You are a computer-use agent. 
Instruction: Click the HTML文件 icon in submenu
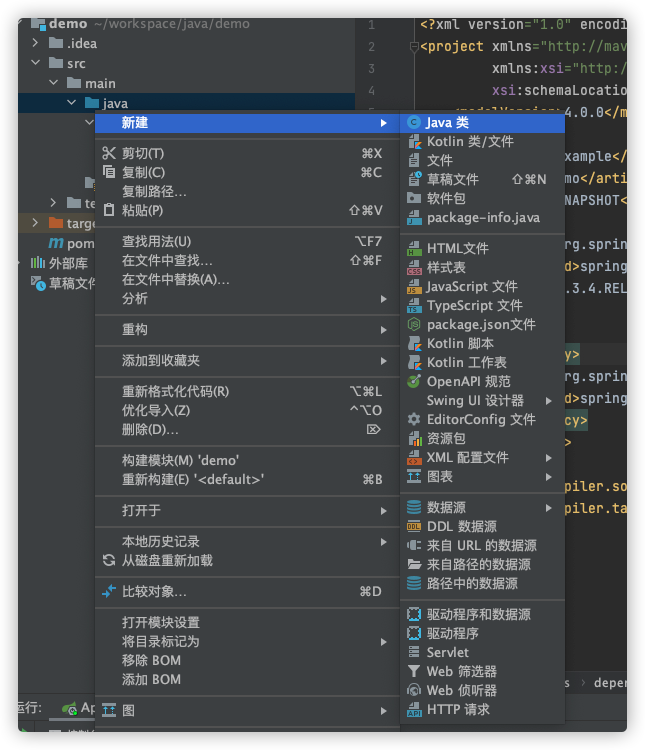click(x=414, y=248)
